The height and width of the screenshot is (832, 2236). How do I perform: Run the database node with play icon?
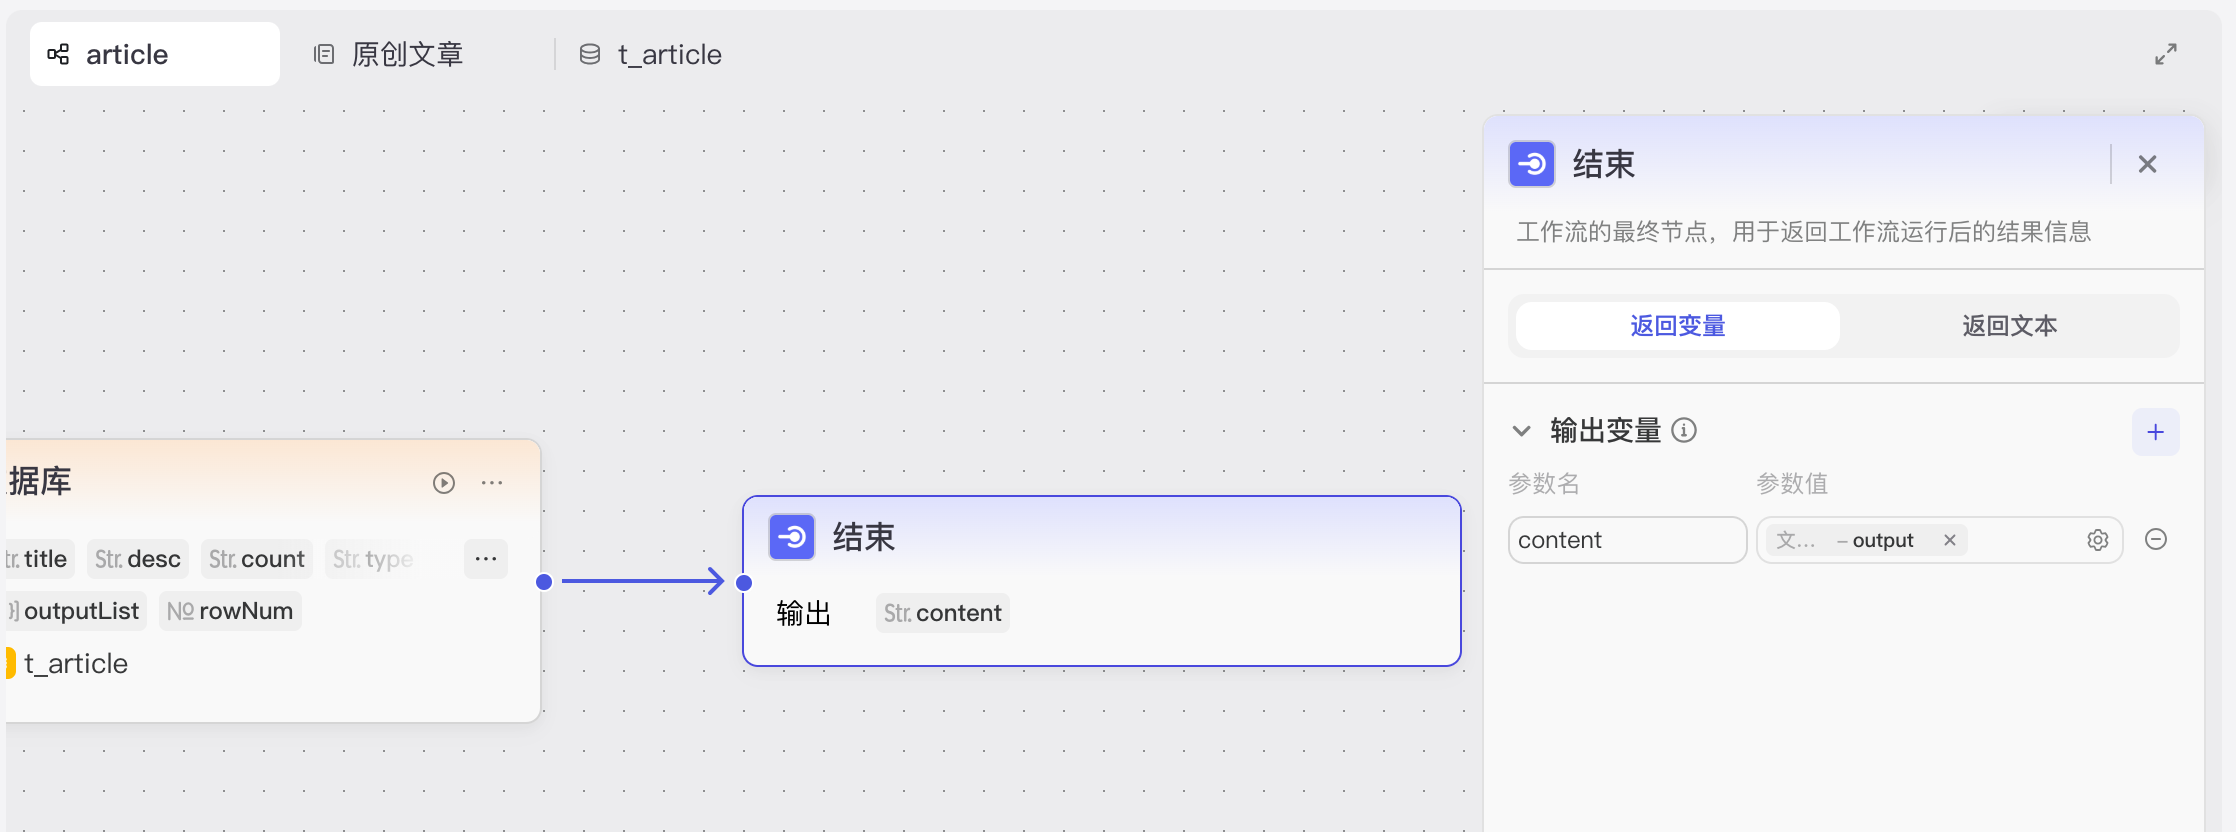(x=444, y=483)
